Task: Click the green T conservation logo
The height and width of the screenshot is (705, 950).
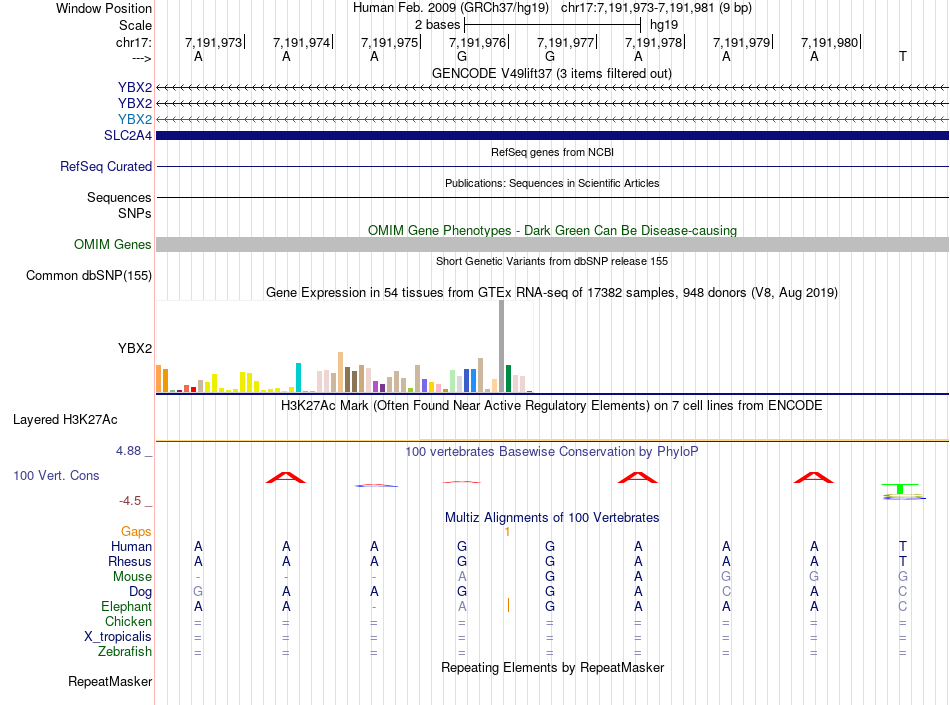Action: pos(900,489)
